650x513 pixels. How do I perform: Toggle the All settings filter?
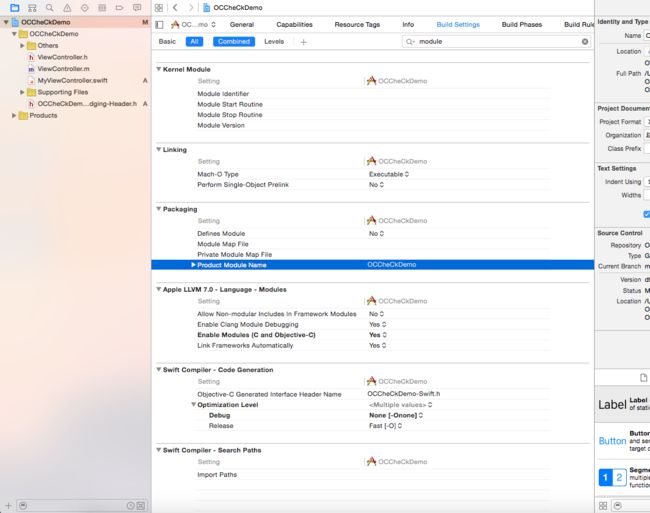(194, 41)
